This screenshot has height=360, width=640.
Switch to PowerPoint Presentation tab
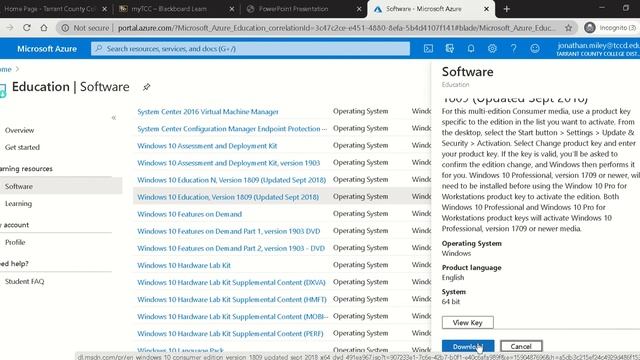(x=293, y=9)
